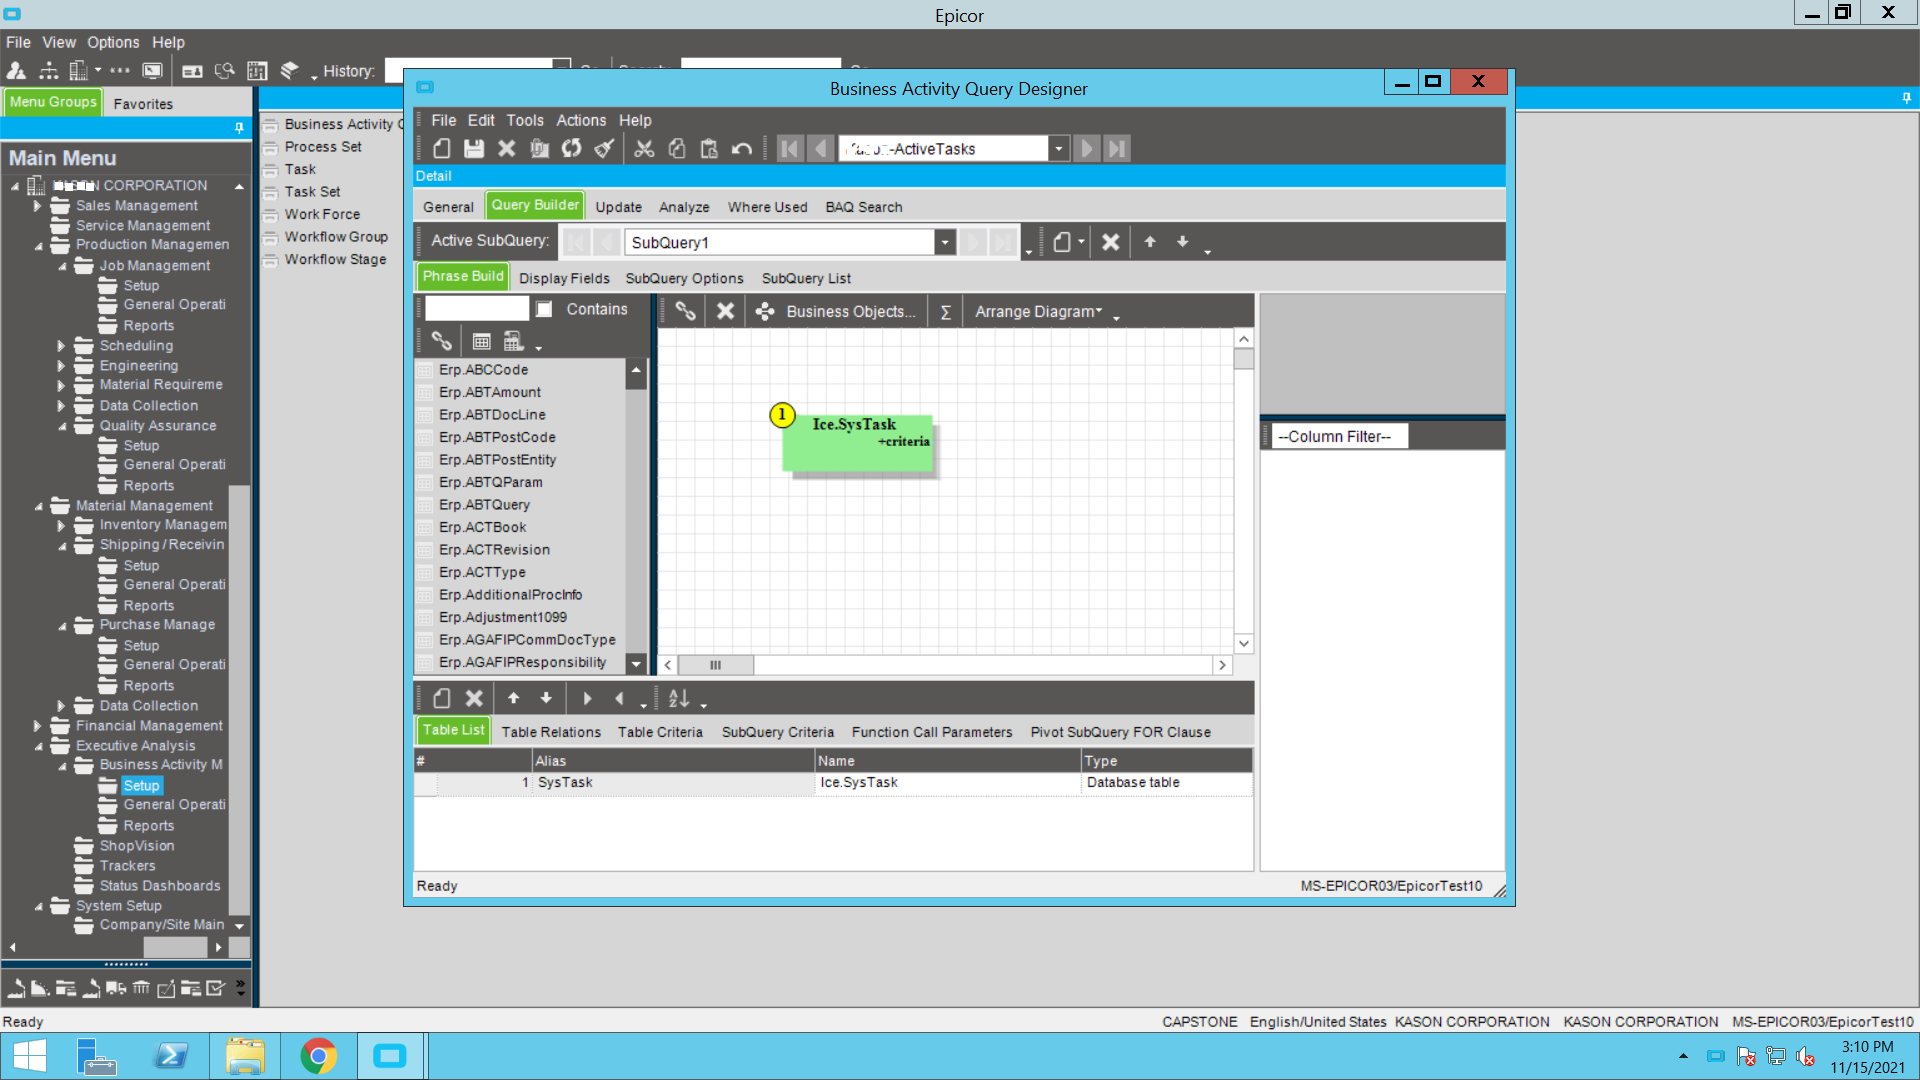Click the Cut scissors icon
Image resolution: width=1920 pixels, height=1080 pixels.
click(644, 148)
